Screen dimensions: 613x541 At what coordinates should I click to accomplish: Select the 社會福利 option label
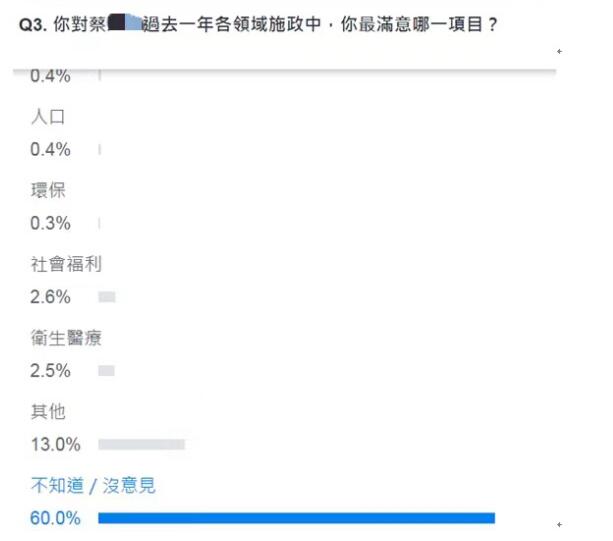[66, 265]
